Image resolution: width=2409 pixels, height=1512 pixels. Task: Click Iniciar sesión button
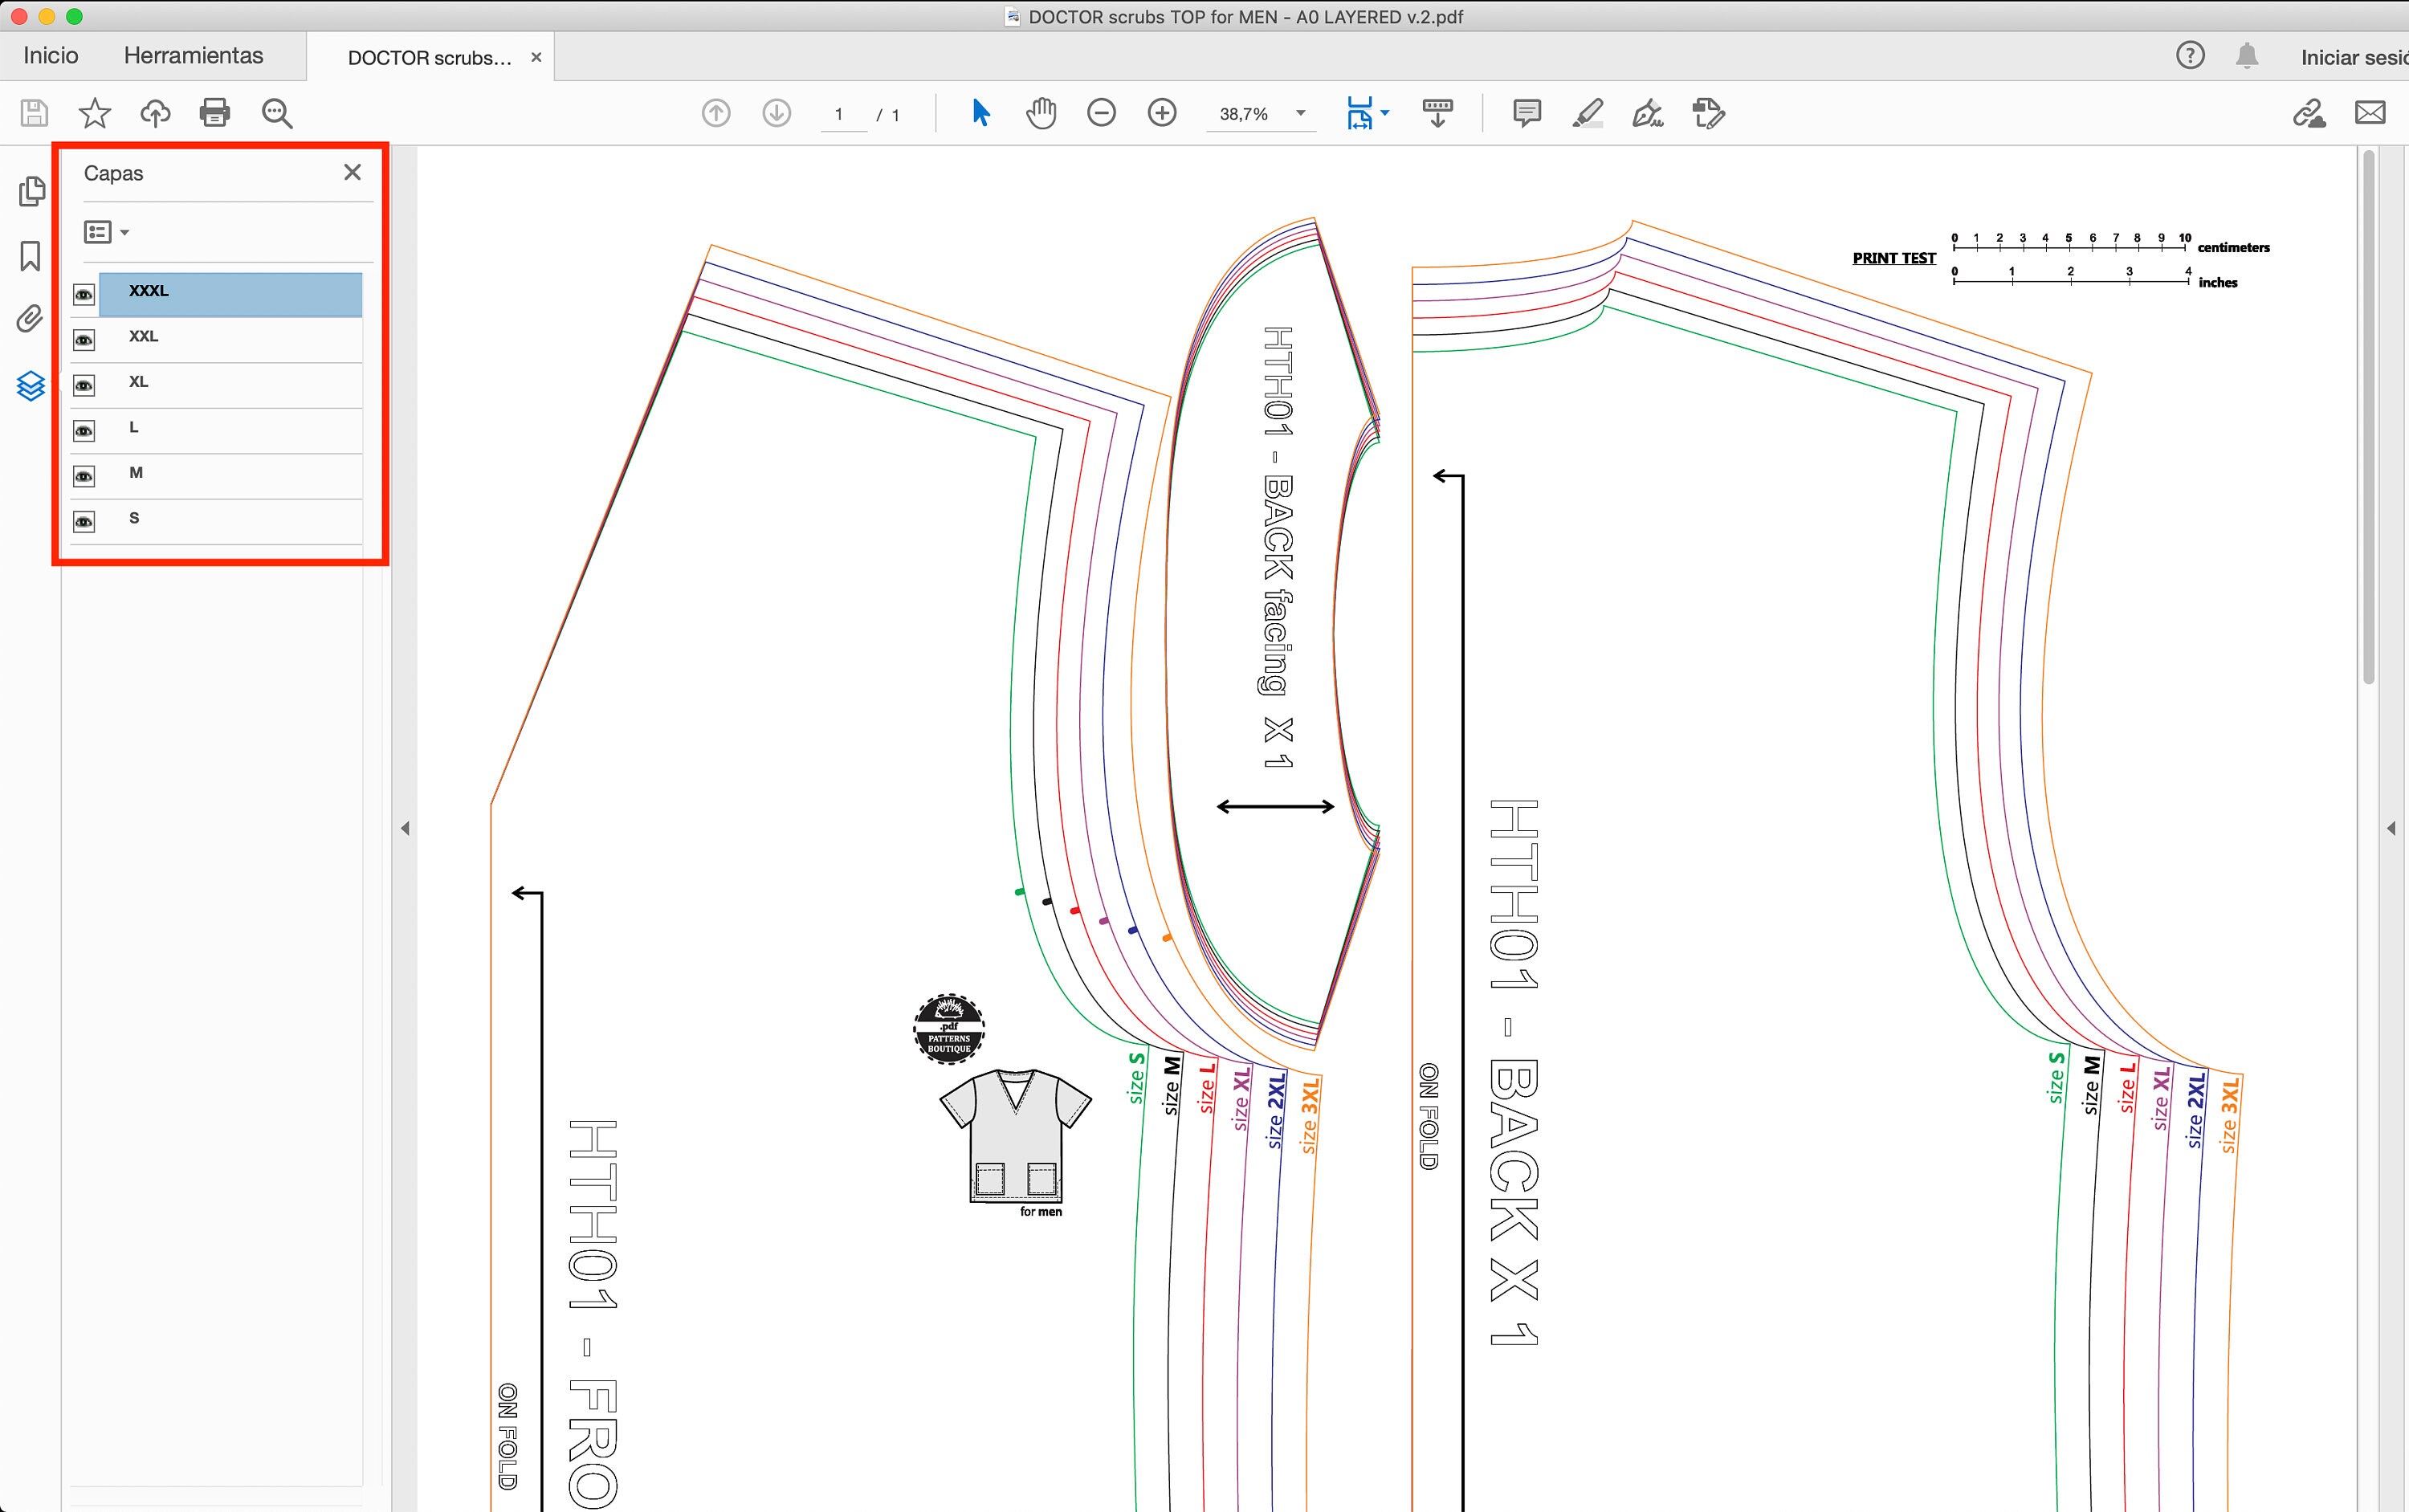2354,57
